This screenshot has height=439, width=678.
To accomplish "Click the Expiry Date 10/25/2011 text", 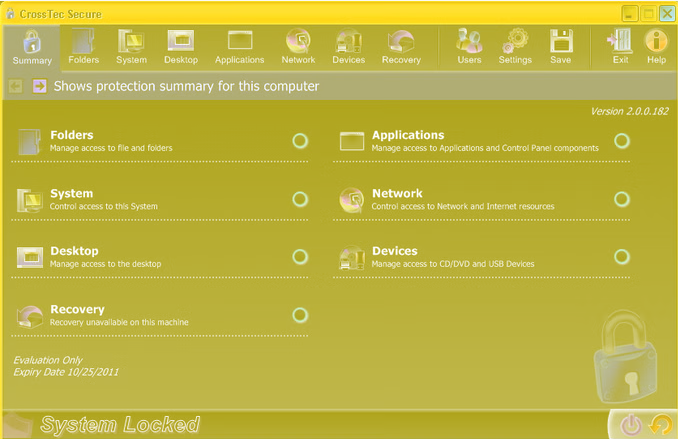I will (x=66, y=372).
